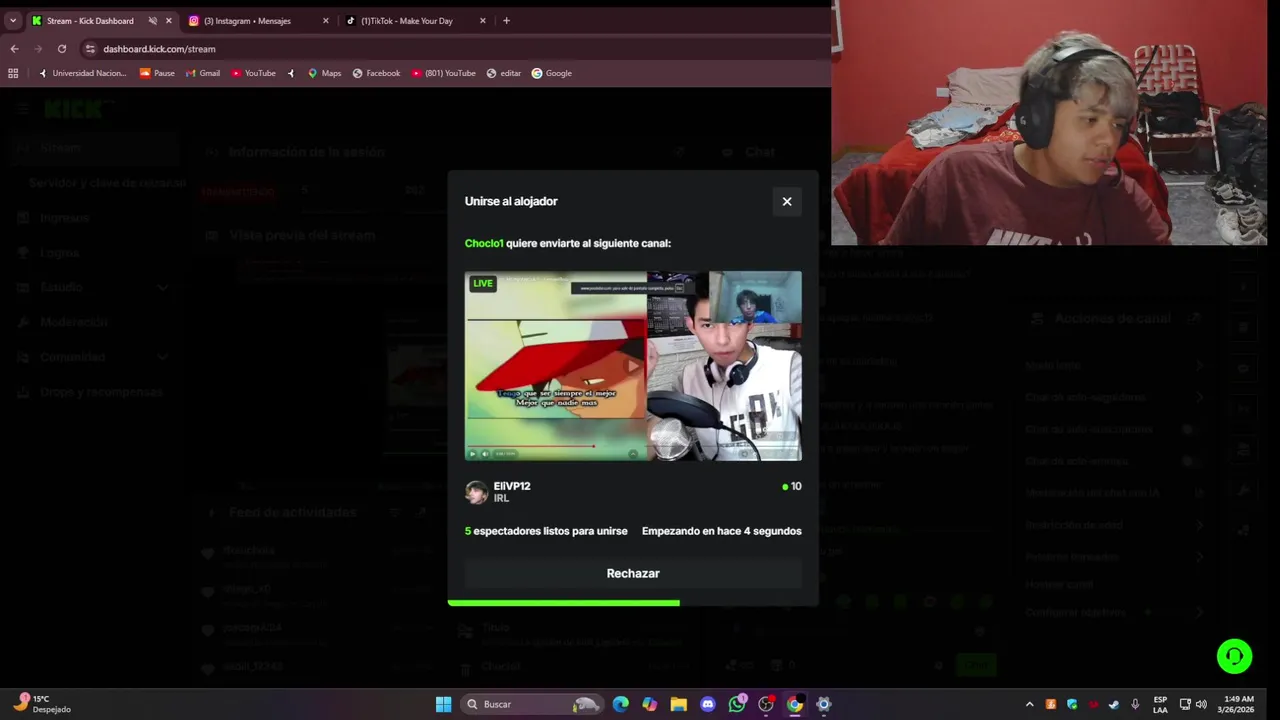Open File Explorer from the taskbar
Screen dimensions: 1280x720
point(679,704)
